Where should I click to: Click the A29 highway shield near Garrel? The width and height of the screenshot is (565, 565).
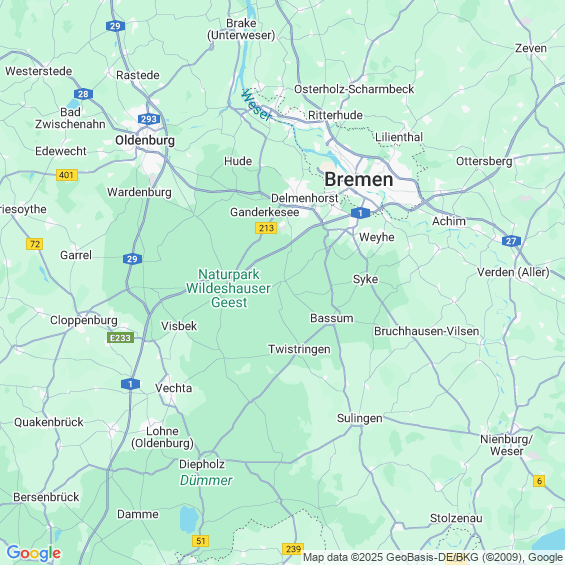(x=132, y=259)
